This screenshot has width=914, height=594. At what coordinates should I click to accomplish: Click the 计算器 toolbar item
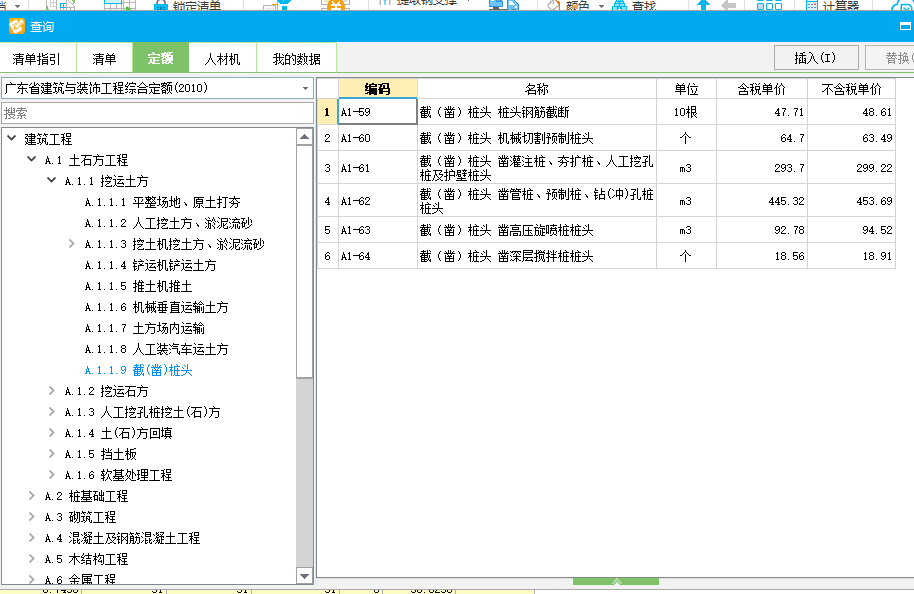point(832,5)
